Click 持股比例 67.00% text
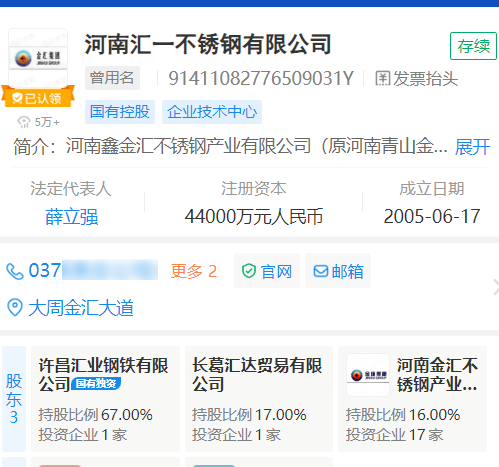499x467 pixels. coord(95,415)
